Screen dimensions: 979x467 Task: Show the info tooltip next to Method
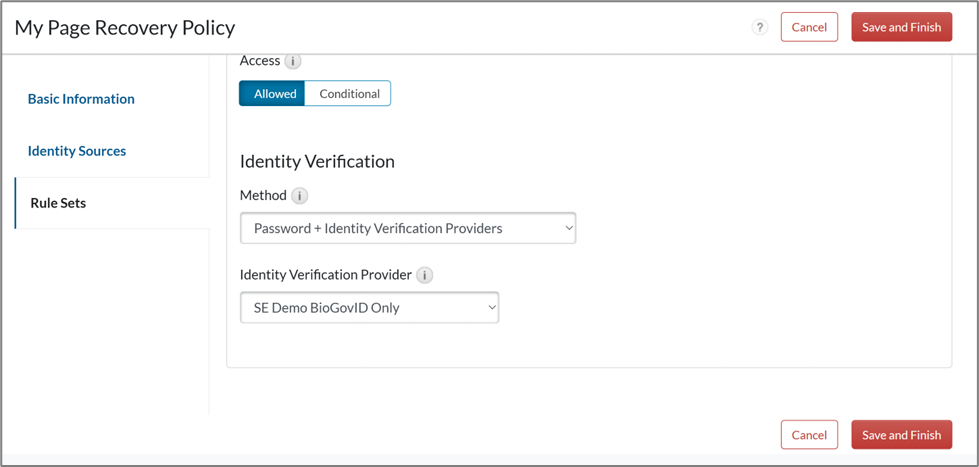[299, 196]
